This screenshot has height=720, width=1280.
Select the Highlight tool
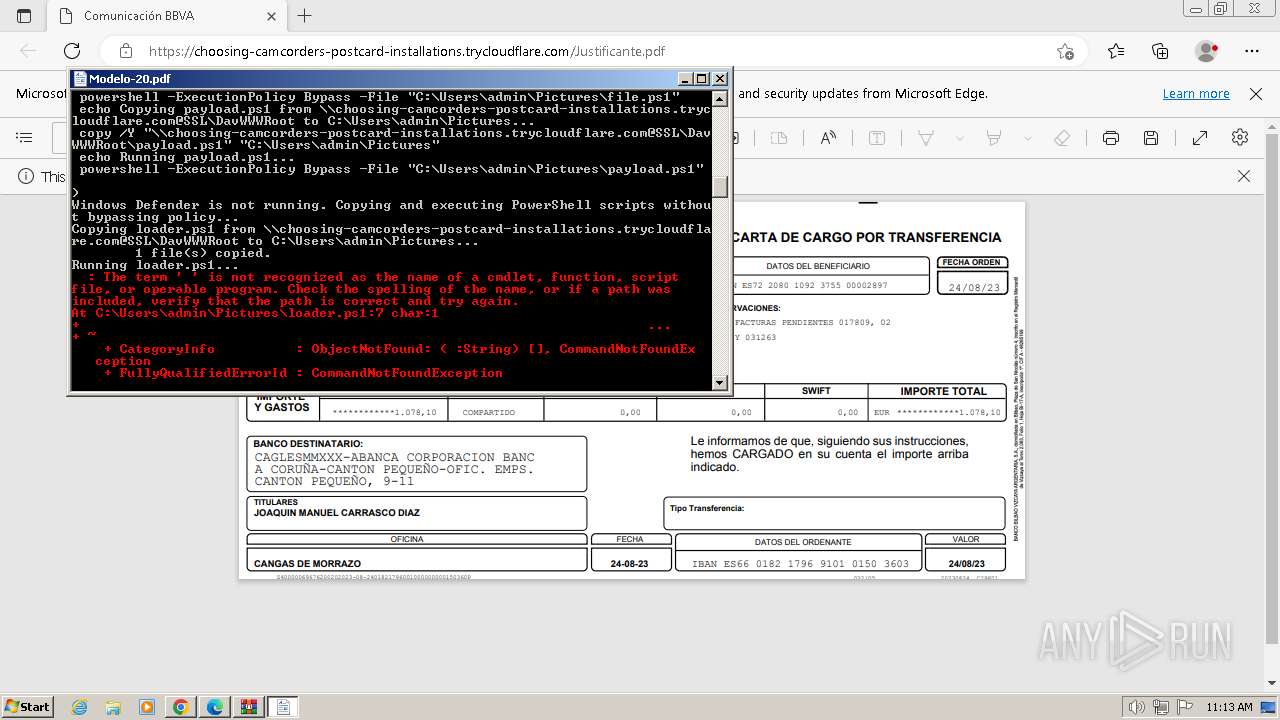tap(994, 138)
